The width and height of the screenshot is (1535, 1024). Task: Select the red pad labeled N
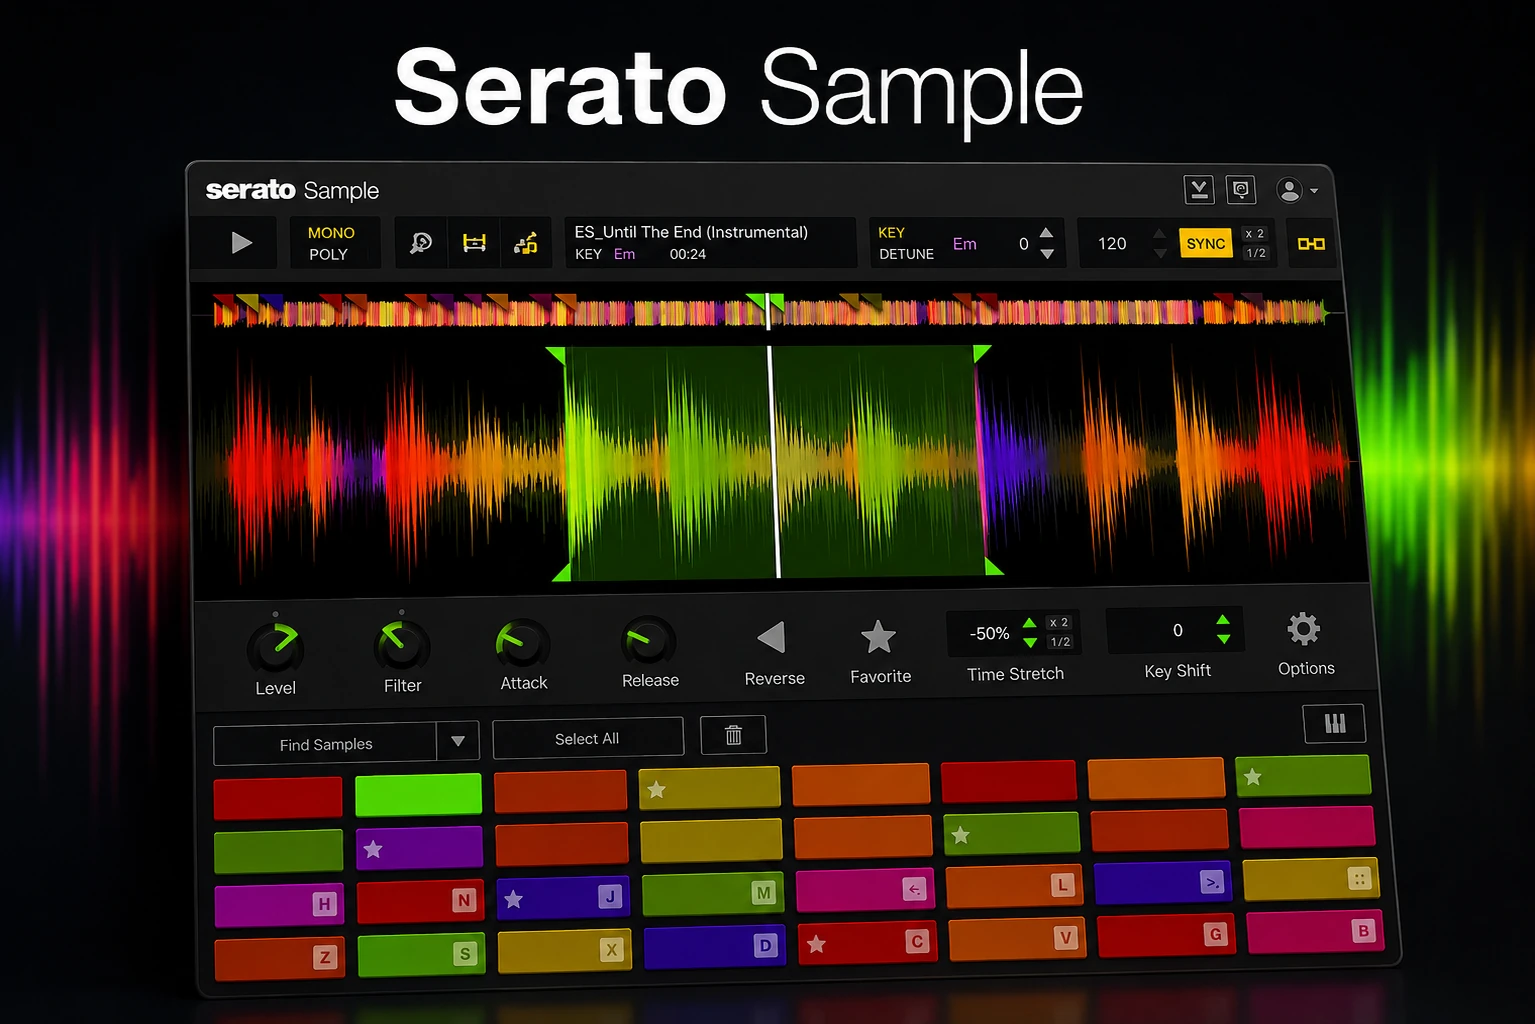[421, 901]
